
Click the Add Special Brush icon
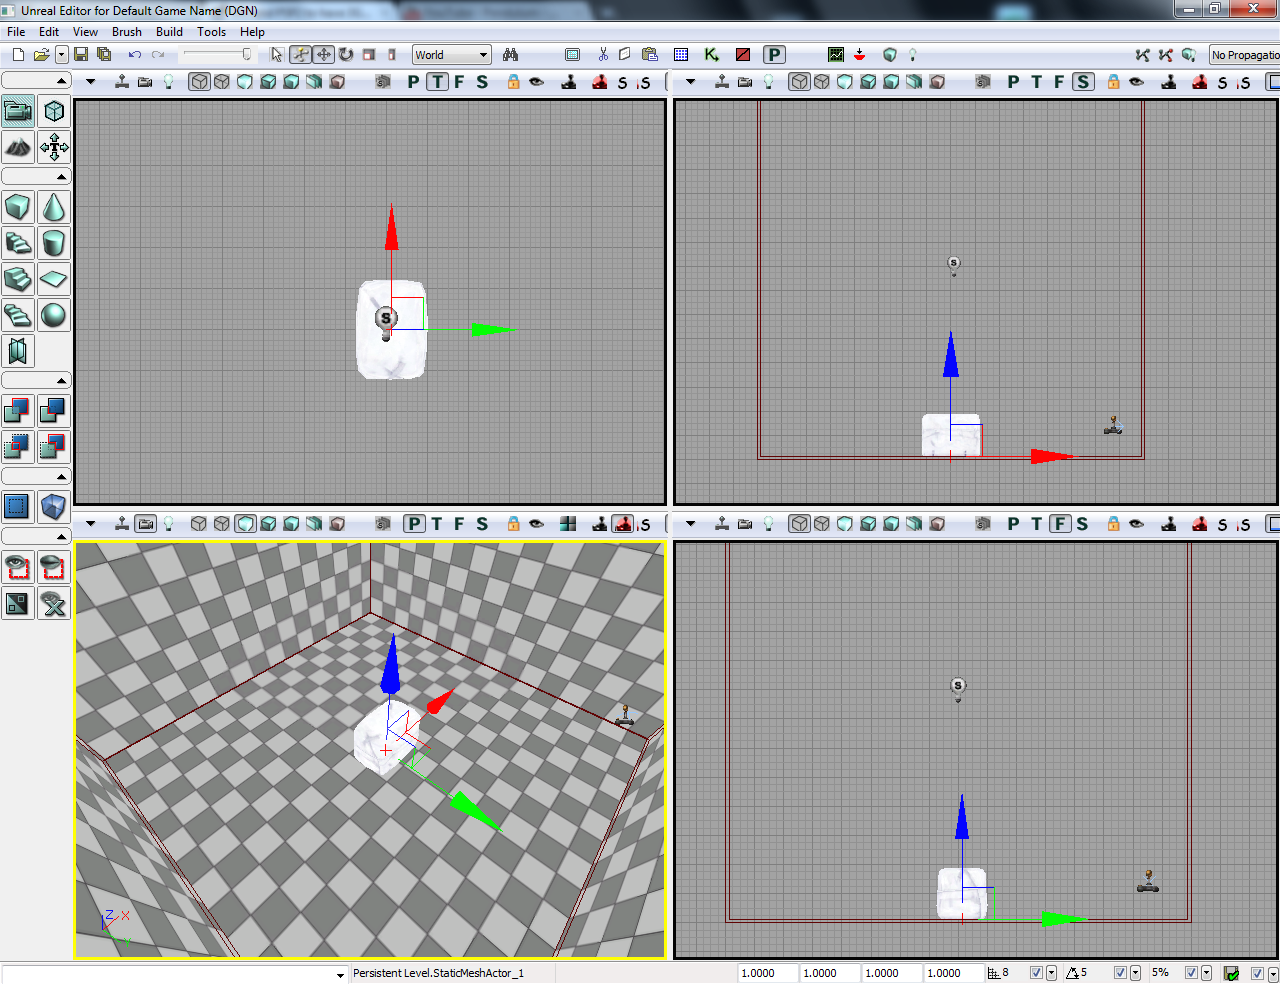18,506
